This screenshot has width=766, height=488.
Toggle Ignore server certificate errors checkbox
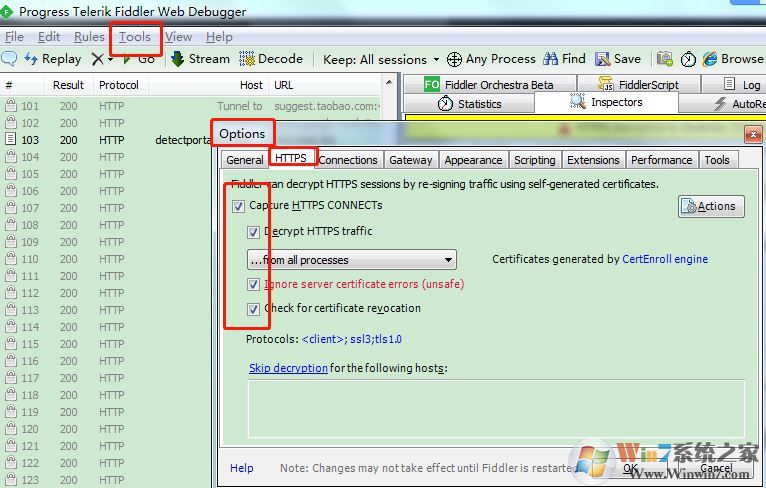pos(253,284)
